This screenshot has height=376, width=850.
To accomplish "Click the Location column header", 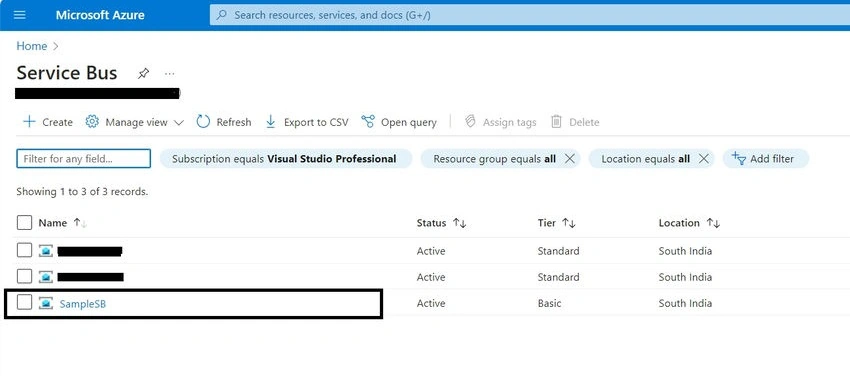I will pyautogui.click(x=679, y=223).
